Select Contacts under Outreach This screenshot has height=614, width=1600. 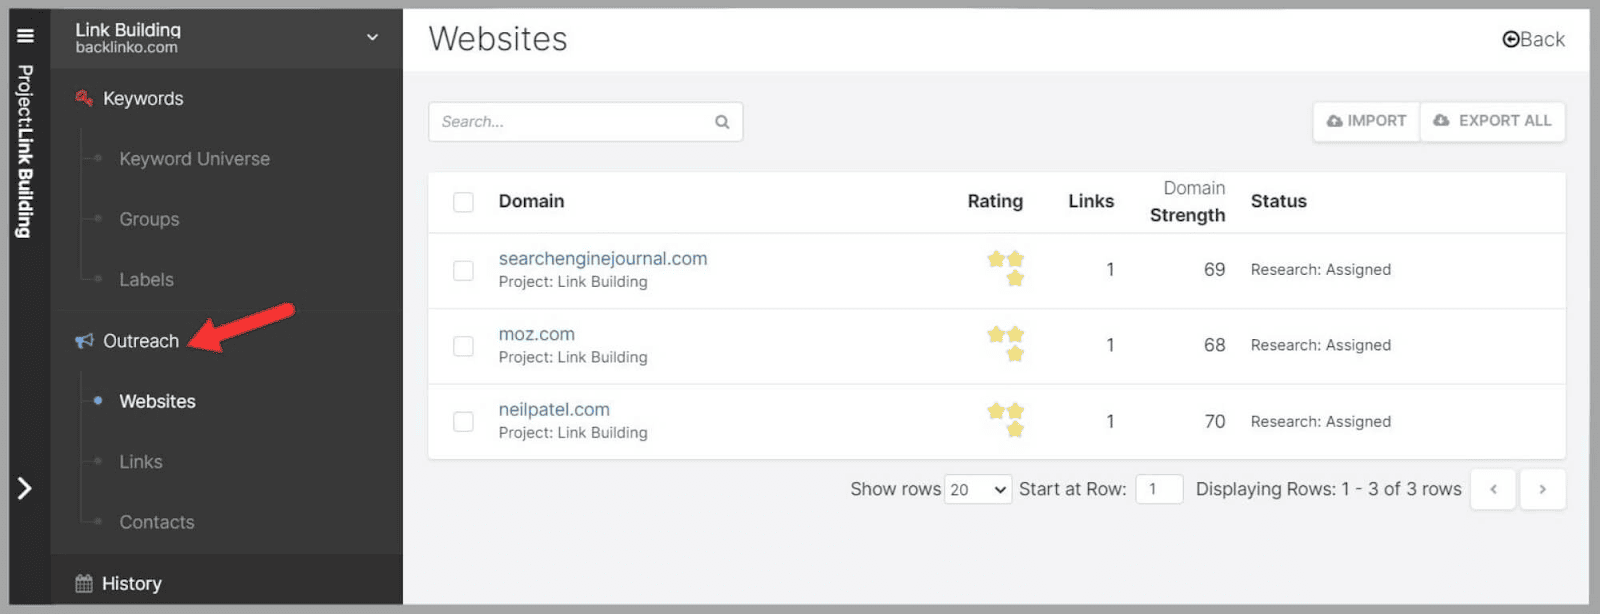coord(157,522)
